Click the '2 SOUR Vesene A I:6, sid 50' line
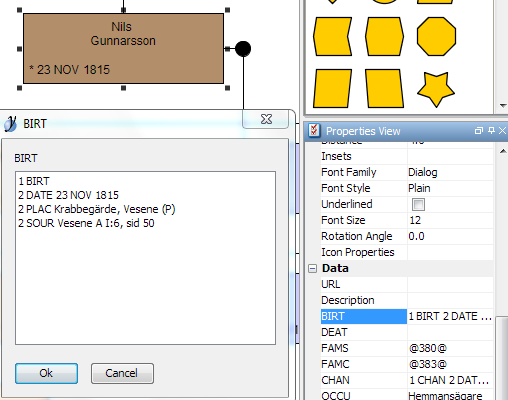The height and width of the screenshot is (400, 508). pyautogui.click(x=86, y=223)
